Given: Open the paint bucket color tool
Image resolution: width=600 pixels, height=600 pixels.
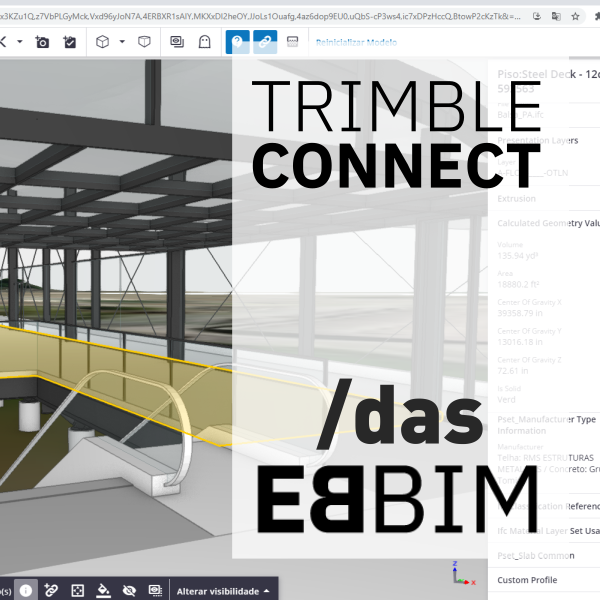Looking at the screenshot, I should (103, 590).
